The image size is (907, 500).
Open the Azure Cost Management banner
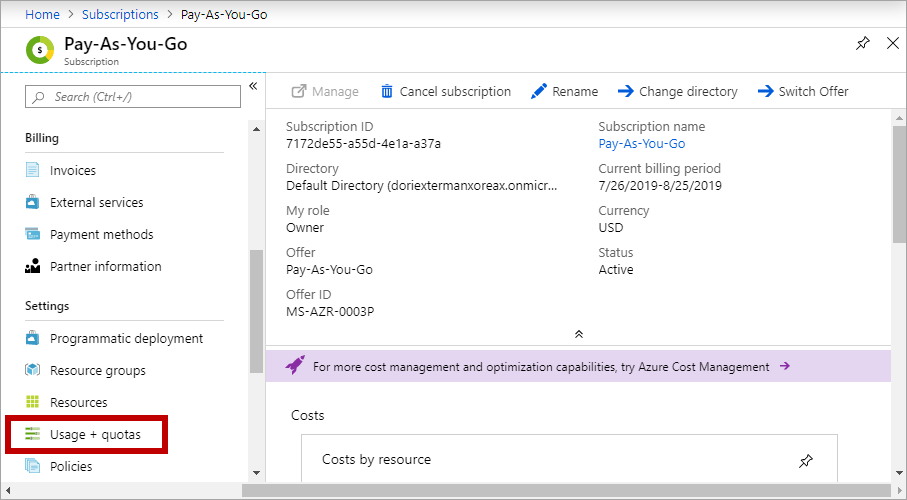point(578,366)
